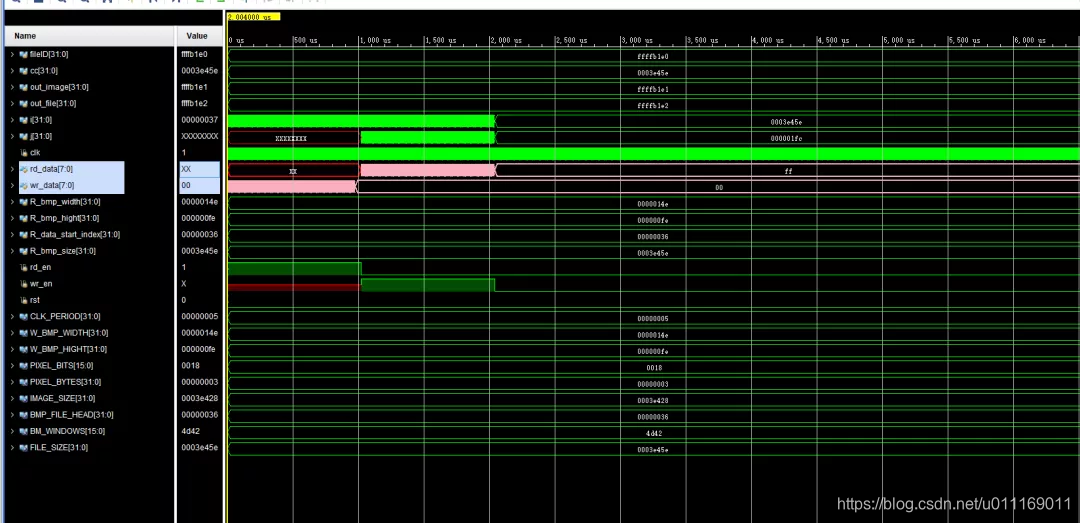The image size is (1080, 523).
Task: Select the rst signal name
Action: click(35, 300)
